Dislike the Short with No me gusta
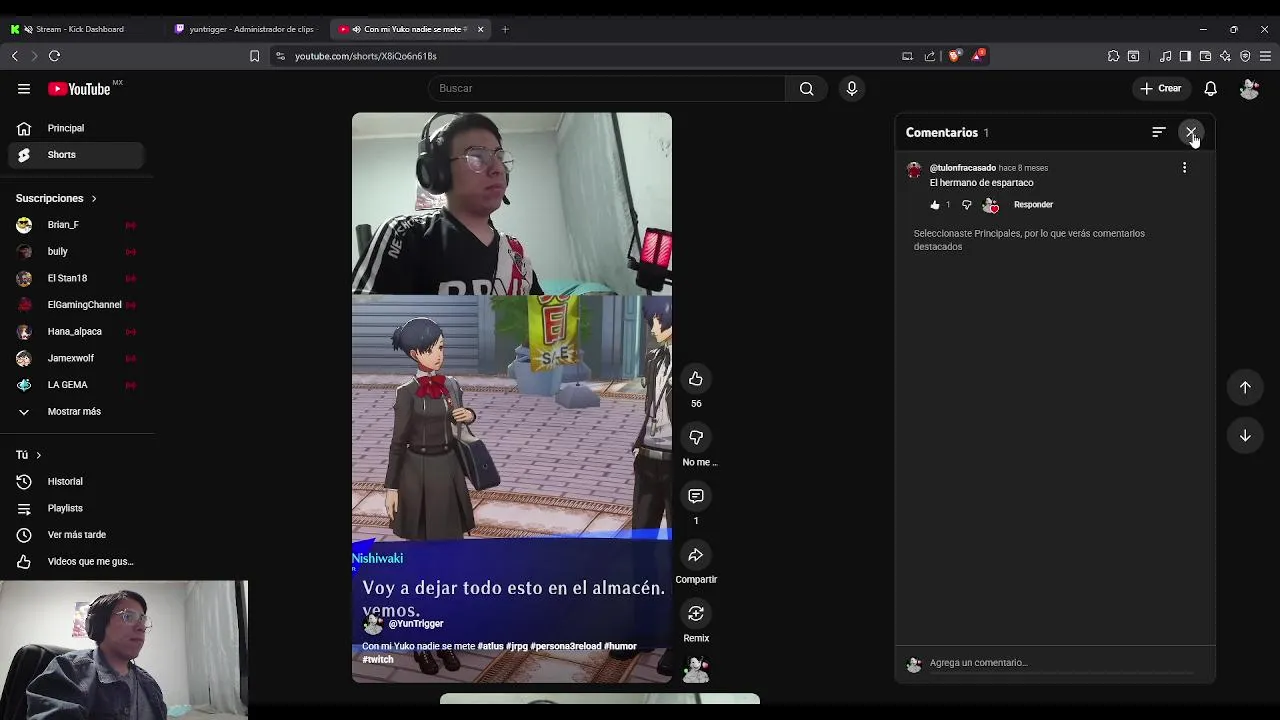 tap(696, 437)
